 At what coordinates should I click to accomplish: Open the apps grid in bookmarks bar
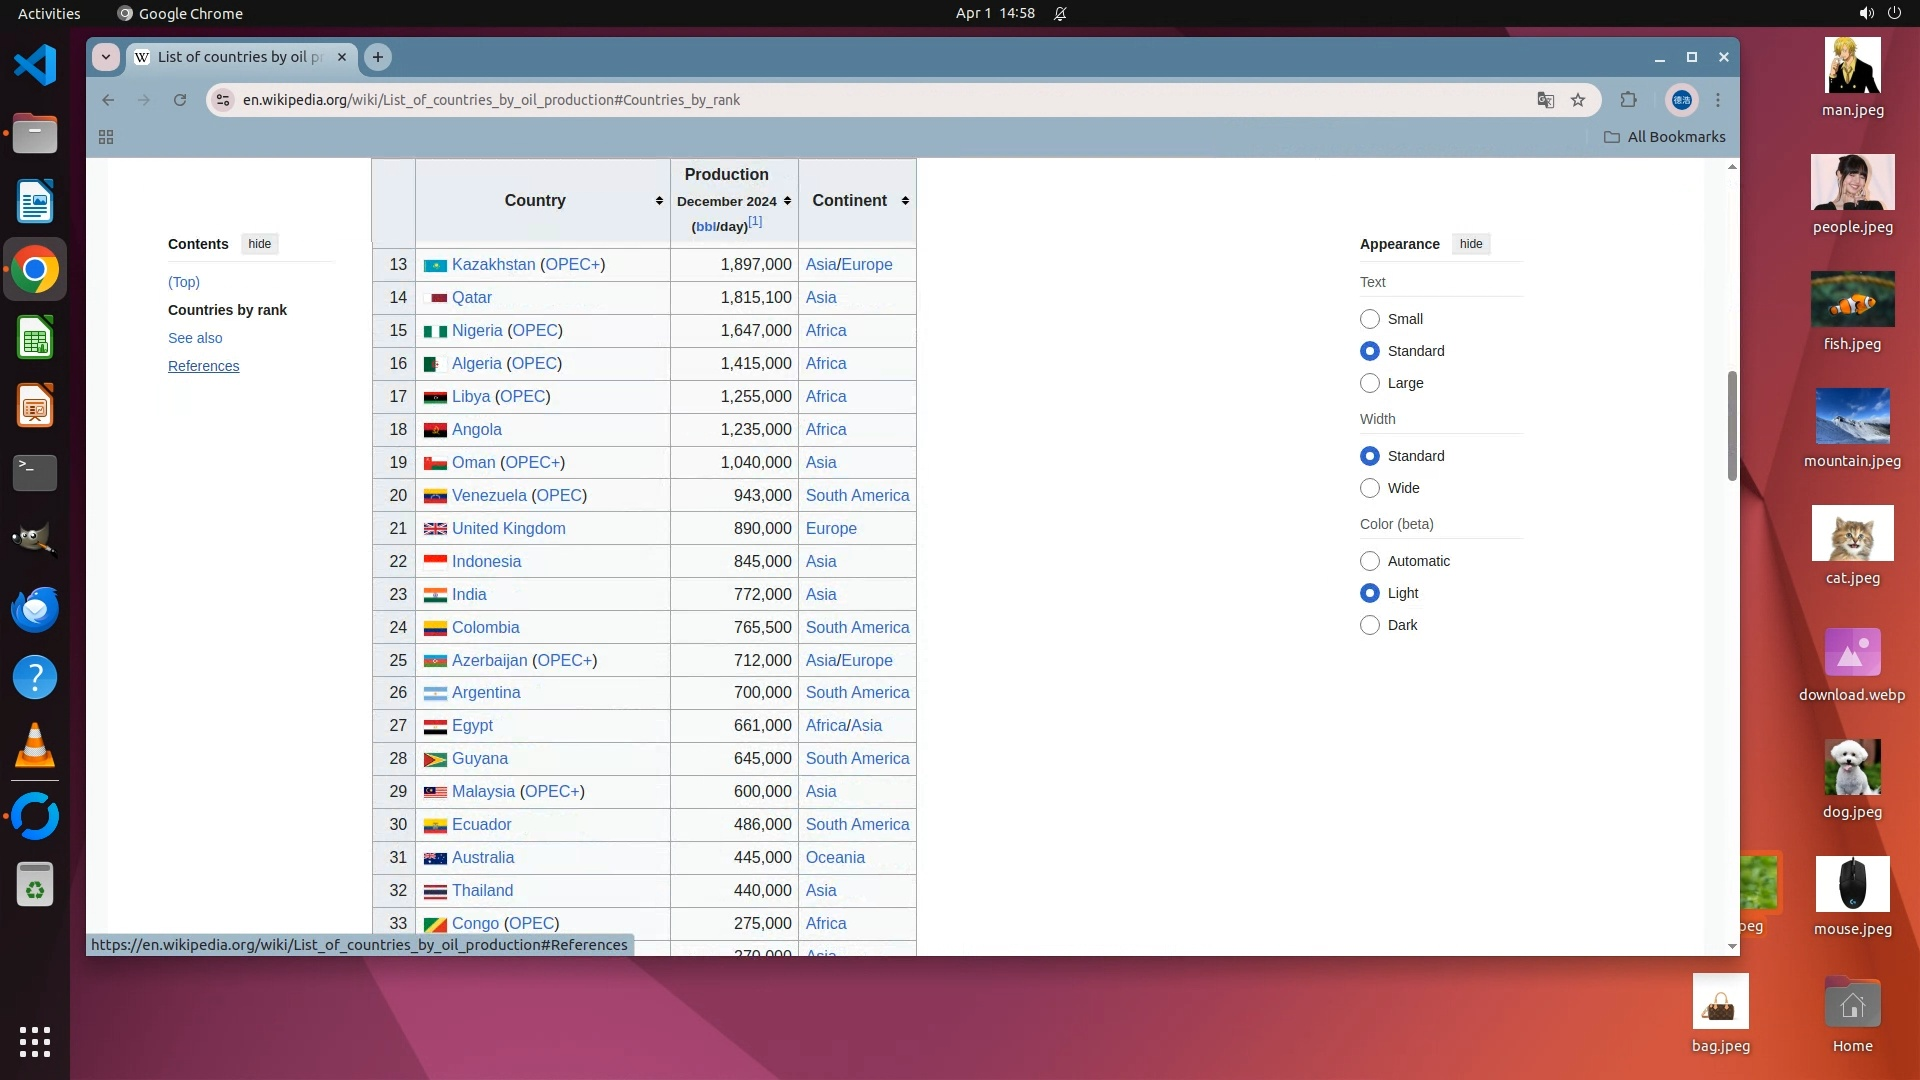point(106,137)
